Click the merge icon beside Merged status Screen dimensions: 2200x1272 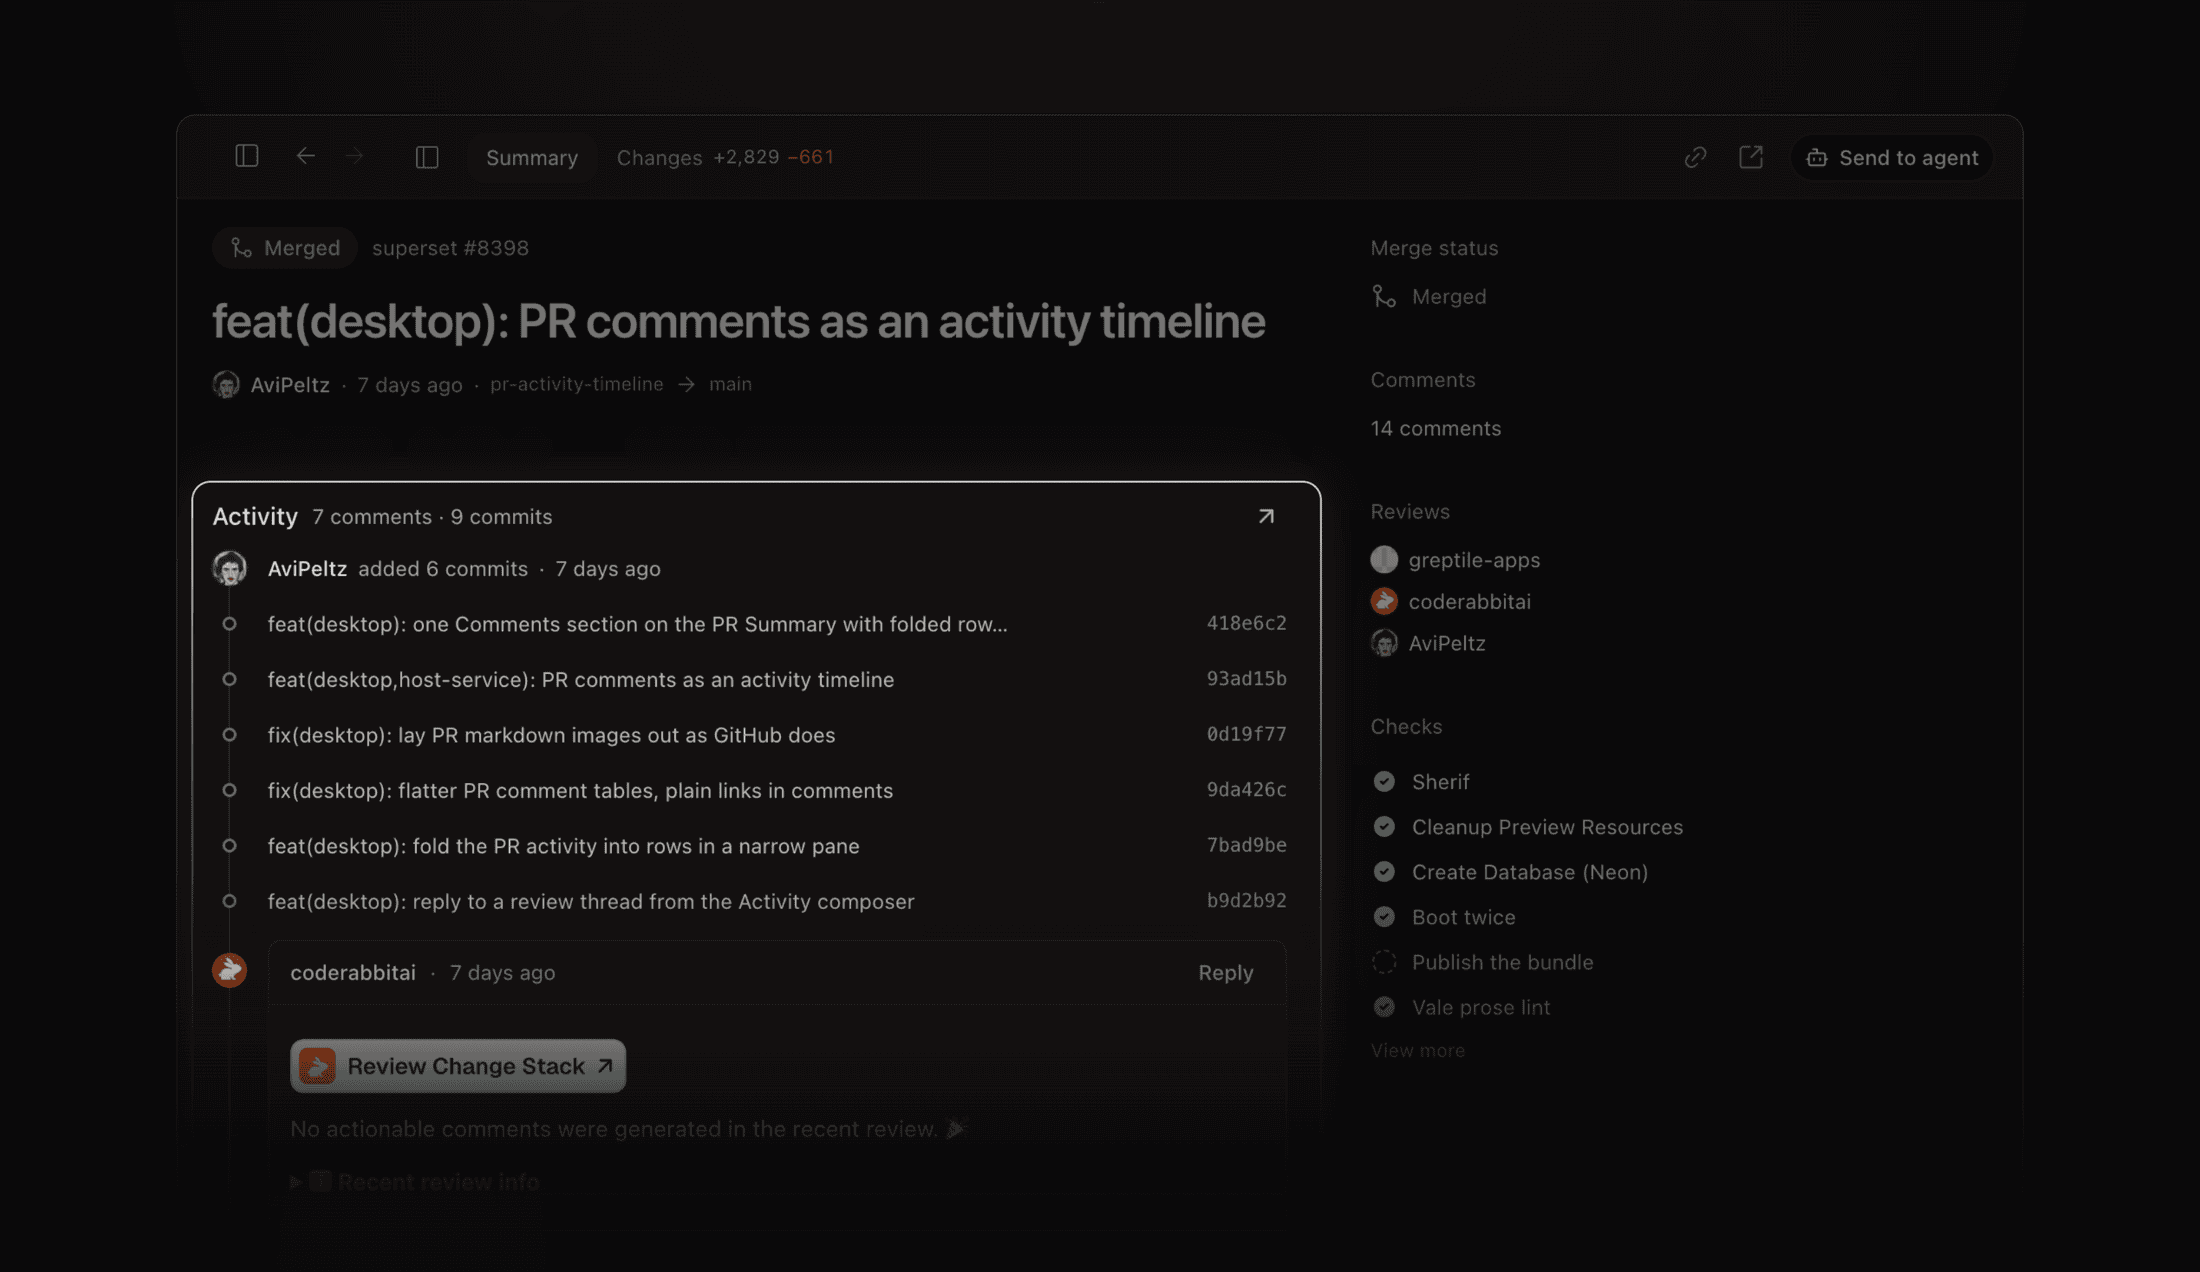point(1384,296)
